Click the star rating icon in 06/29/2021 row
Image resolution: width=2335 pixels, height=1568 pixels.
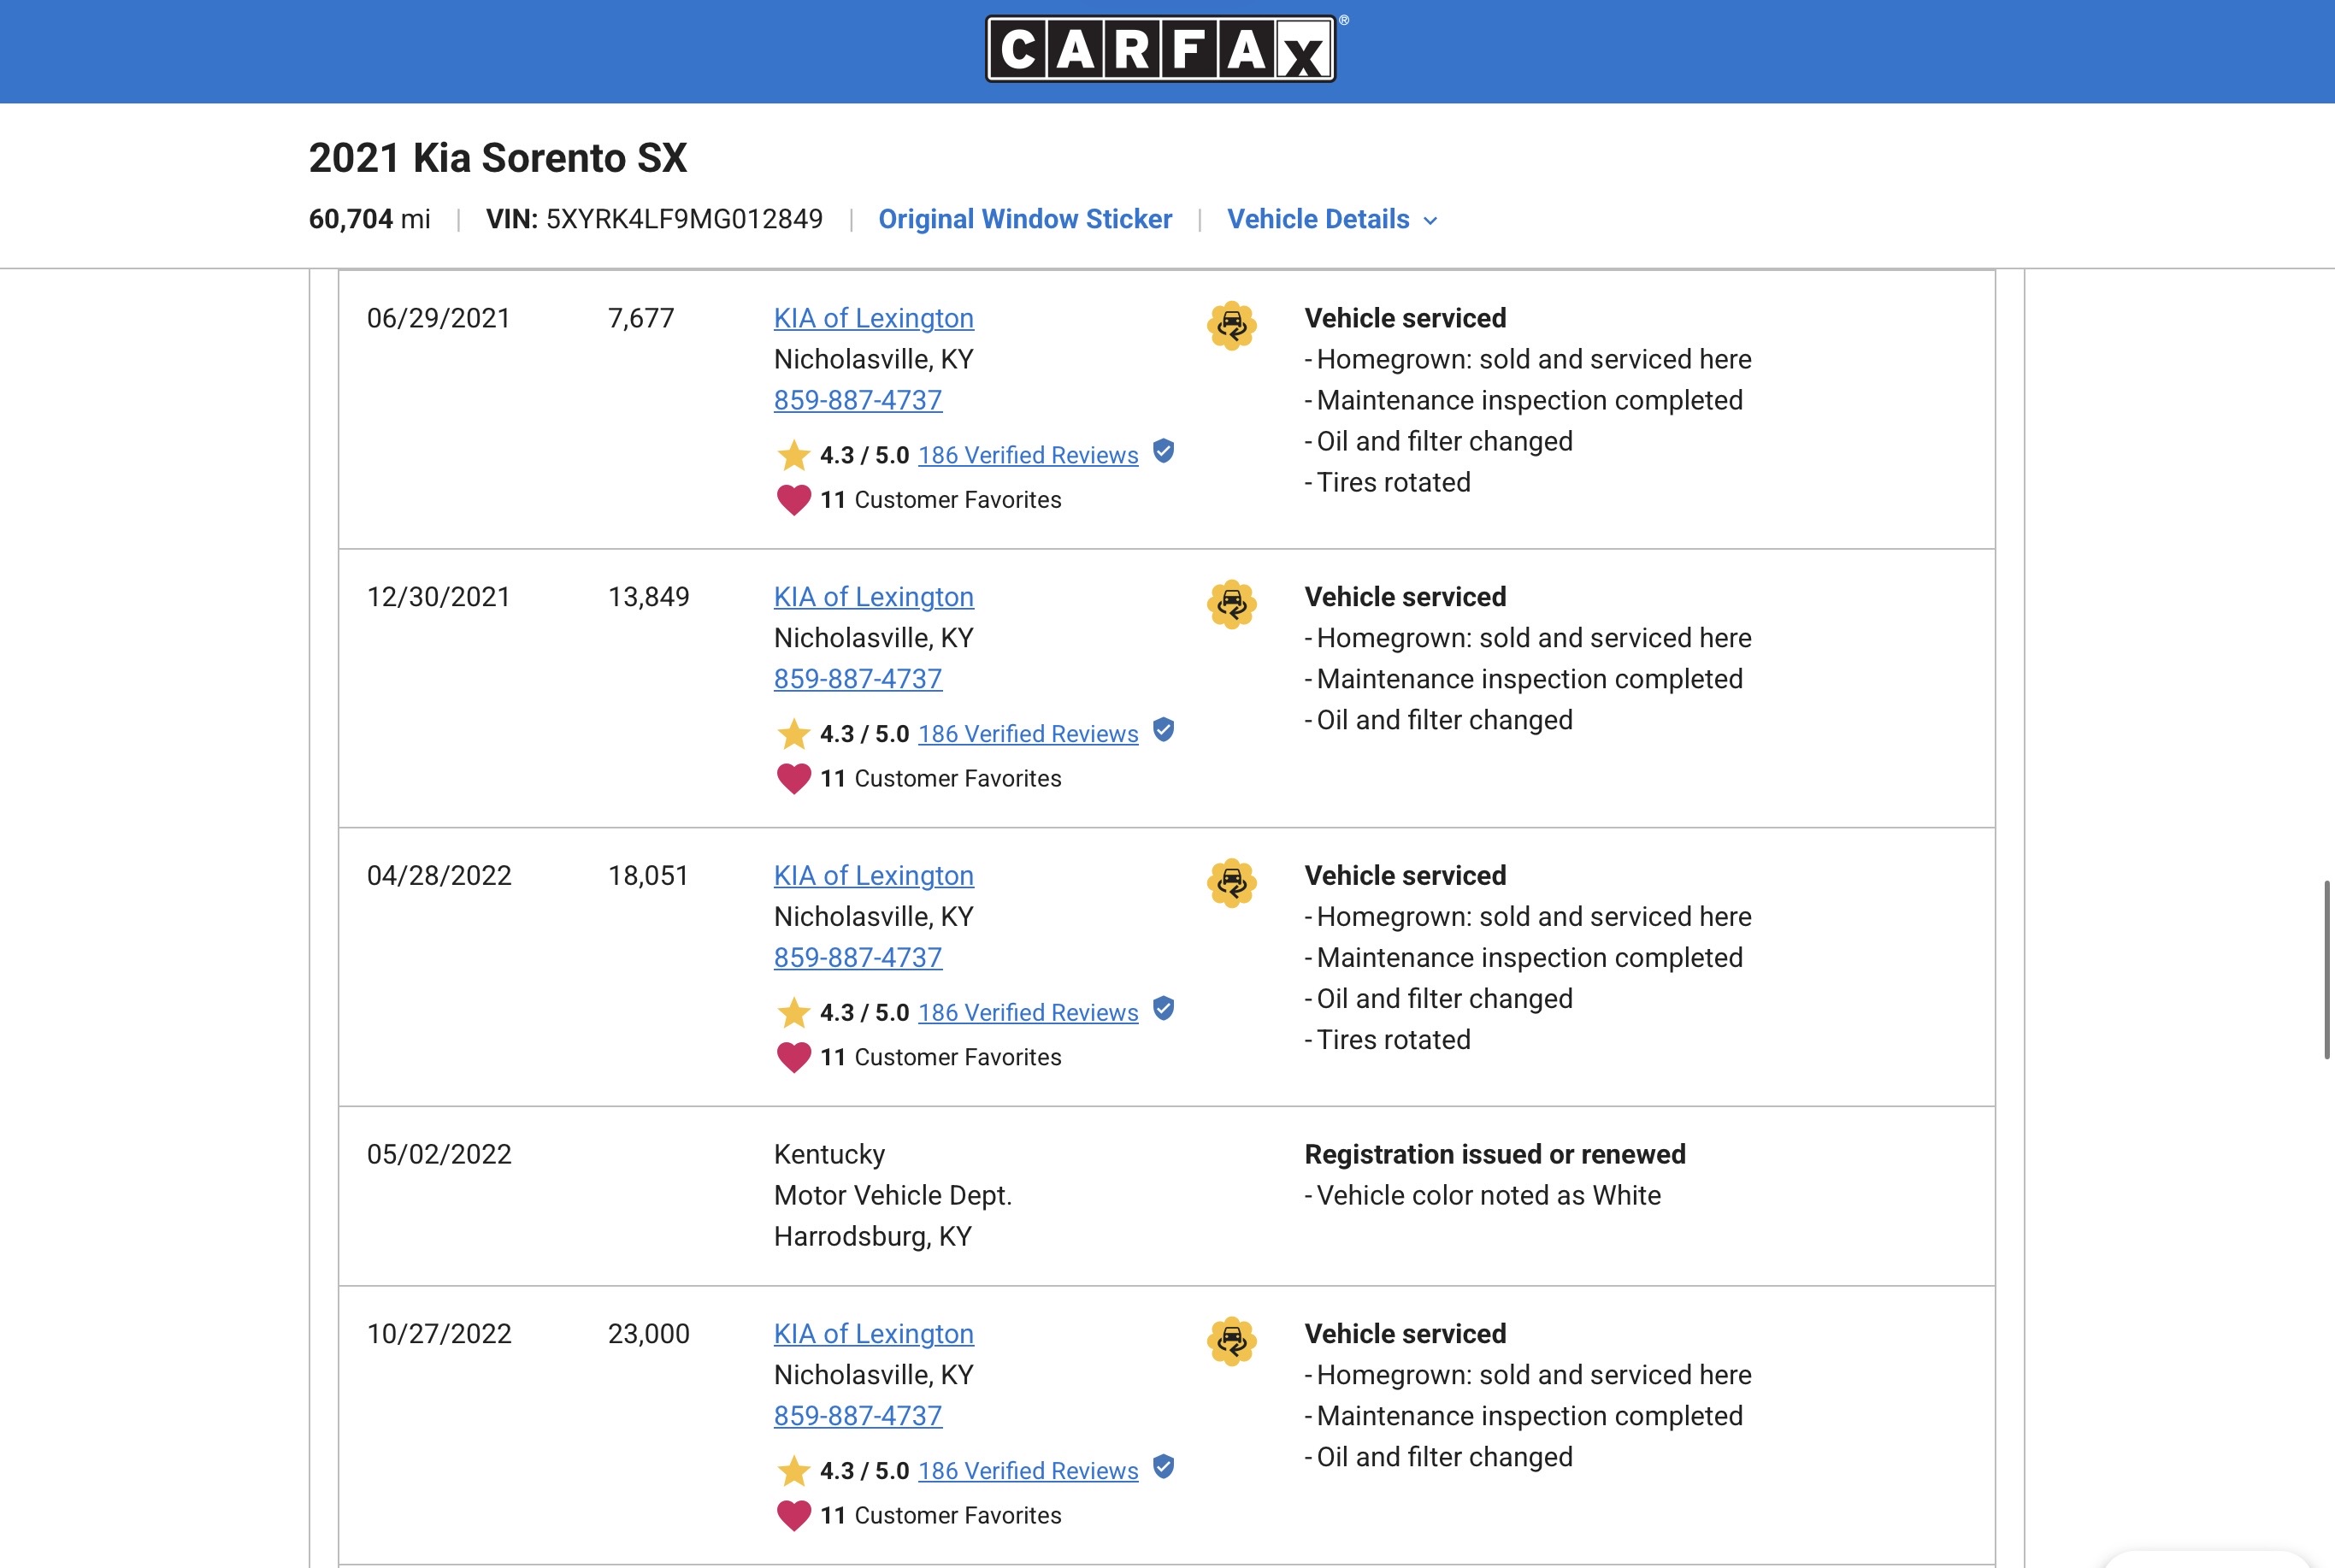click(794, 455)
